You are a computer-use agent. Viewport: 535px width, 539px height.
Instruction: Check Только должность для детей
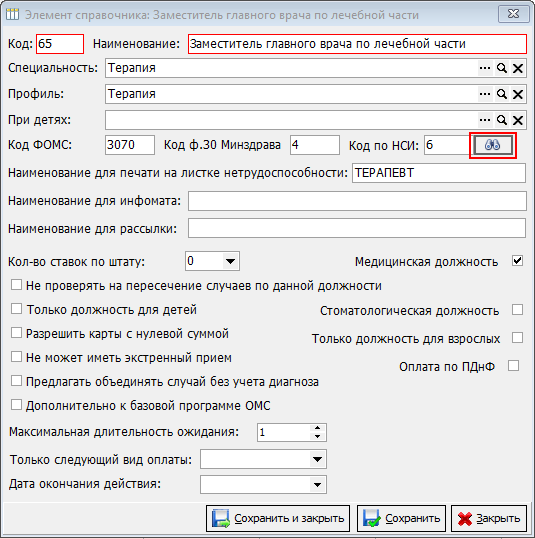(x=16, y=309)
